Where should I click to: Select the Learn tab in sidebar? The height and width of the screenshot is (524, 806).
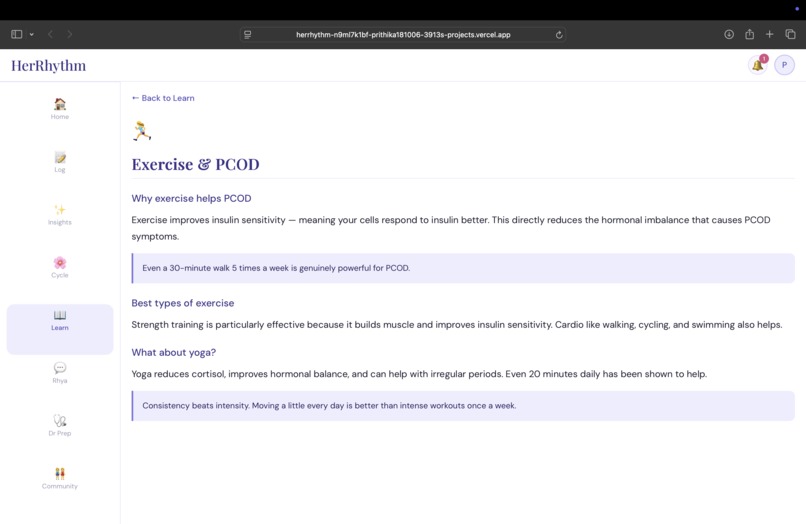(x=60, y=329)
